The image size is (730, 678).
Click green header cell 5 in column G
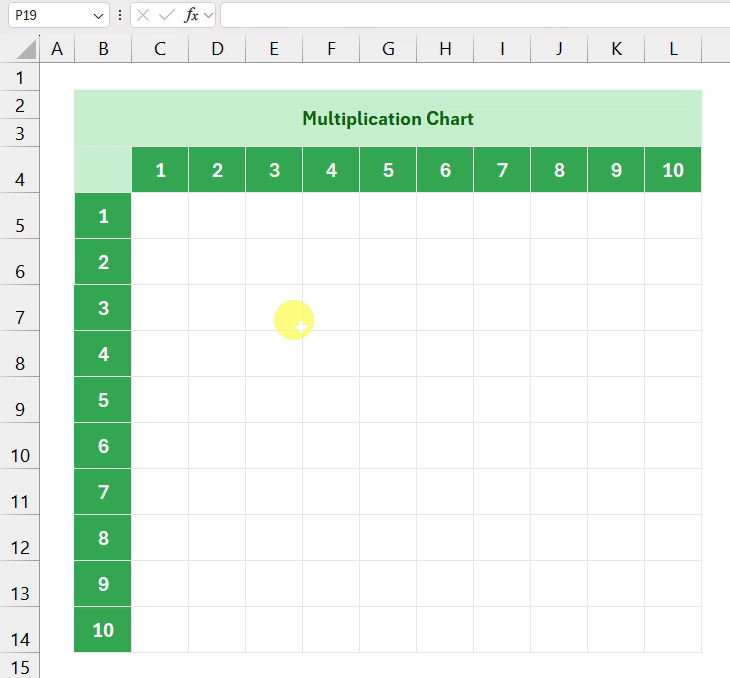388,170
